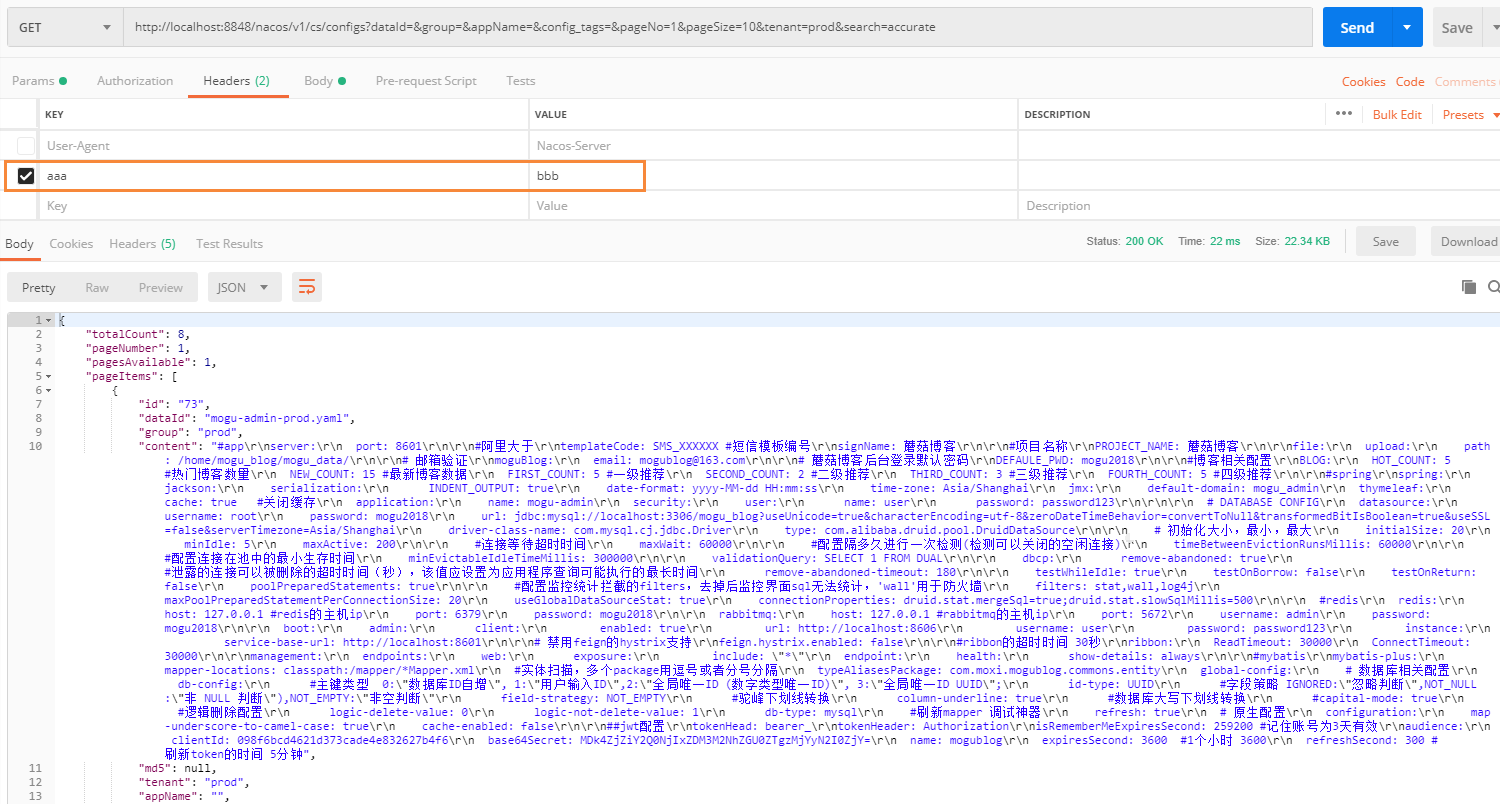Viewport: 1500px width, 804px height.
Task: Click the "tenant": "prod" line
Action: click(192, 782)
